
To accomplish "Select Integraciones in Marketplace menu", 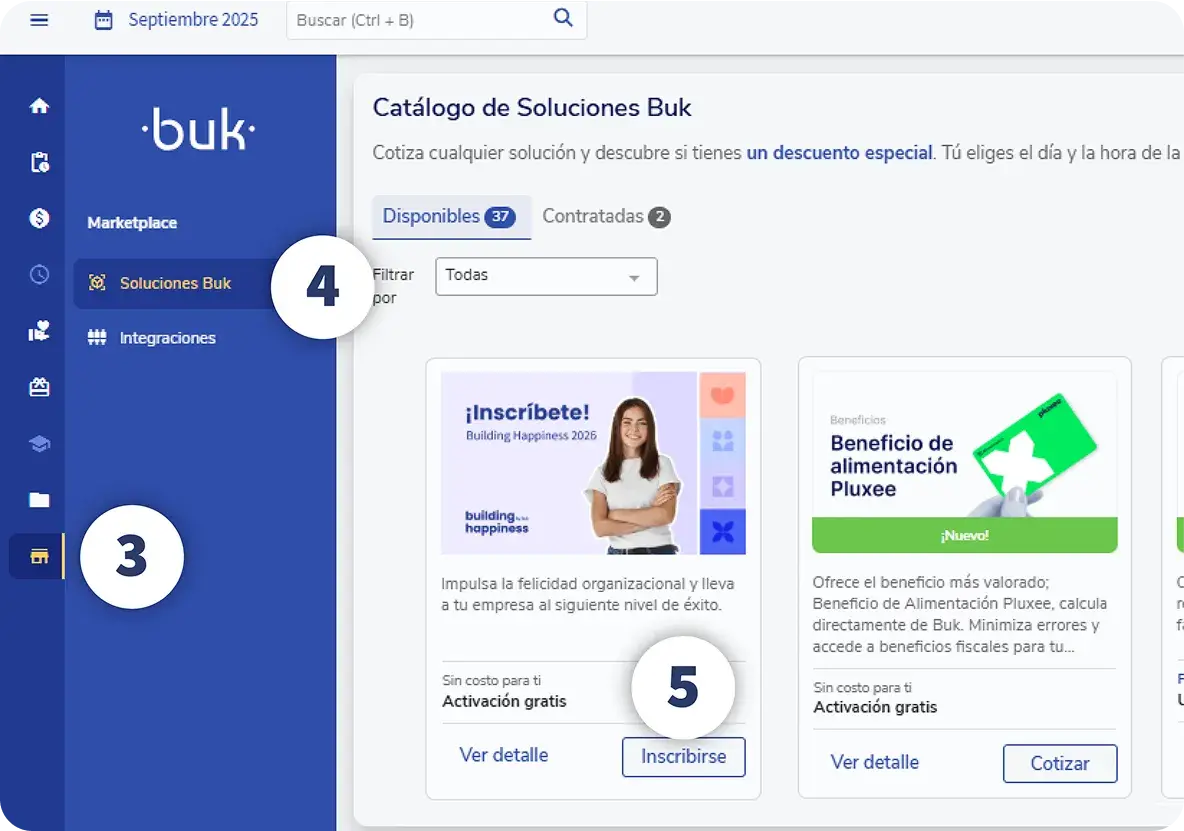I will [168, 338].
